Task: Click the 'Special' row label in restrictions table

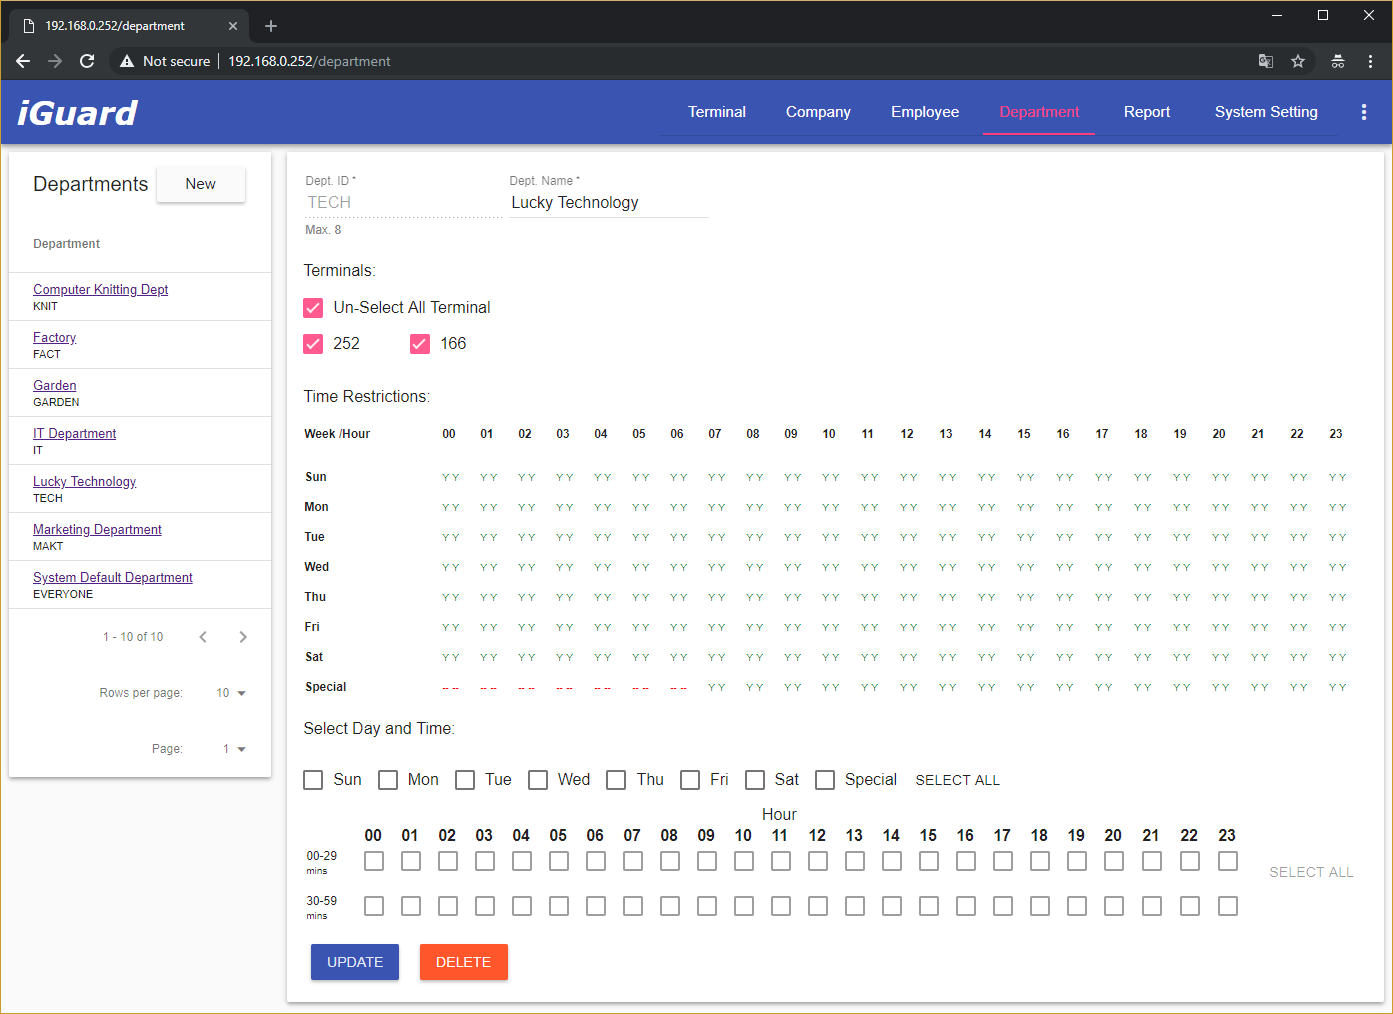Action: click(326, 687)
